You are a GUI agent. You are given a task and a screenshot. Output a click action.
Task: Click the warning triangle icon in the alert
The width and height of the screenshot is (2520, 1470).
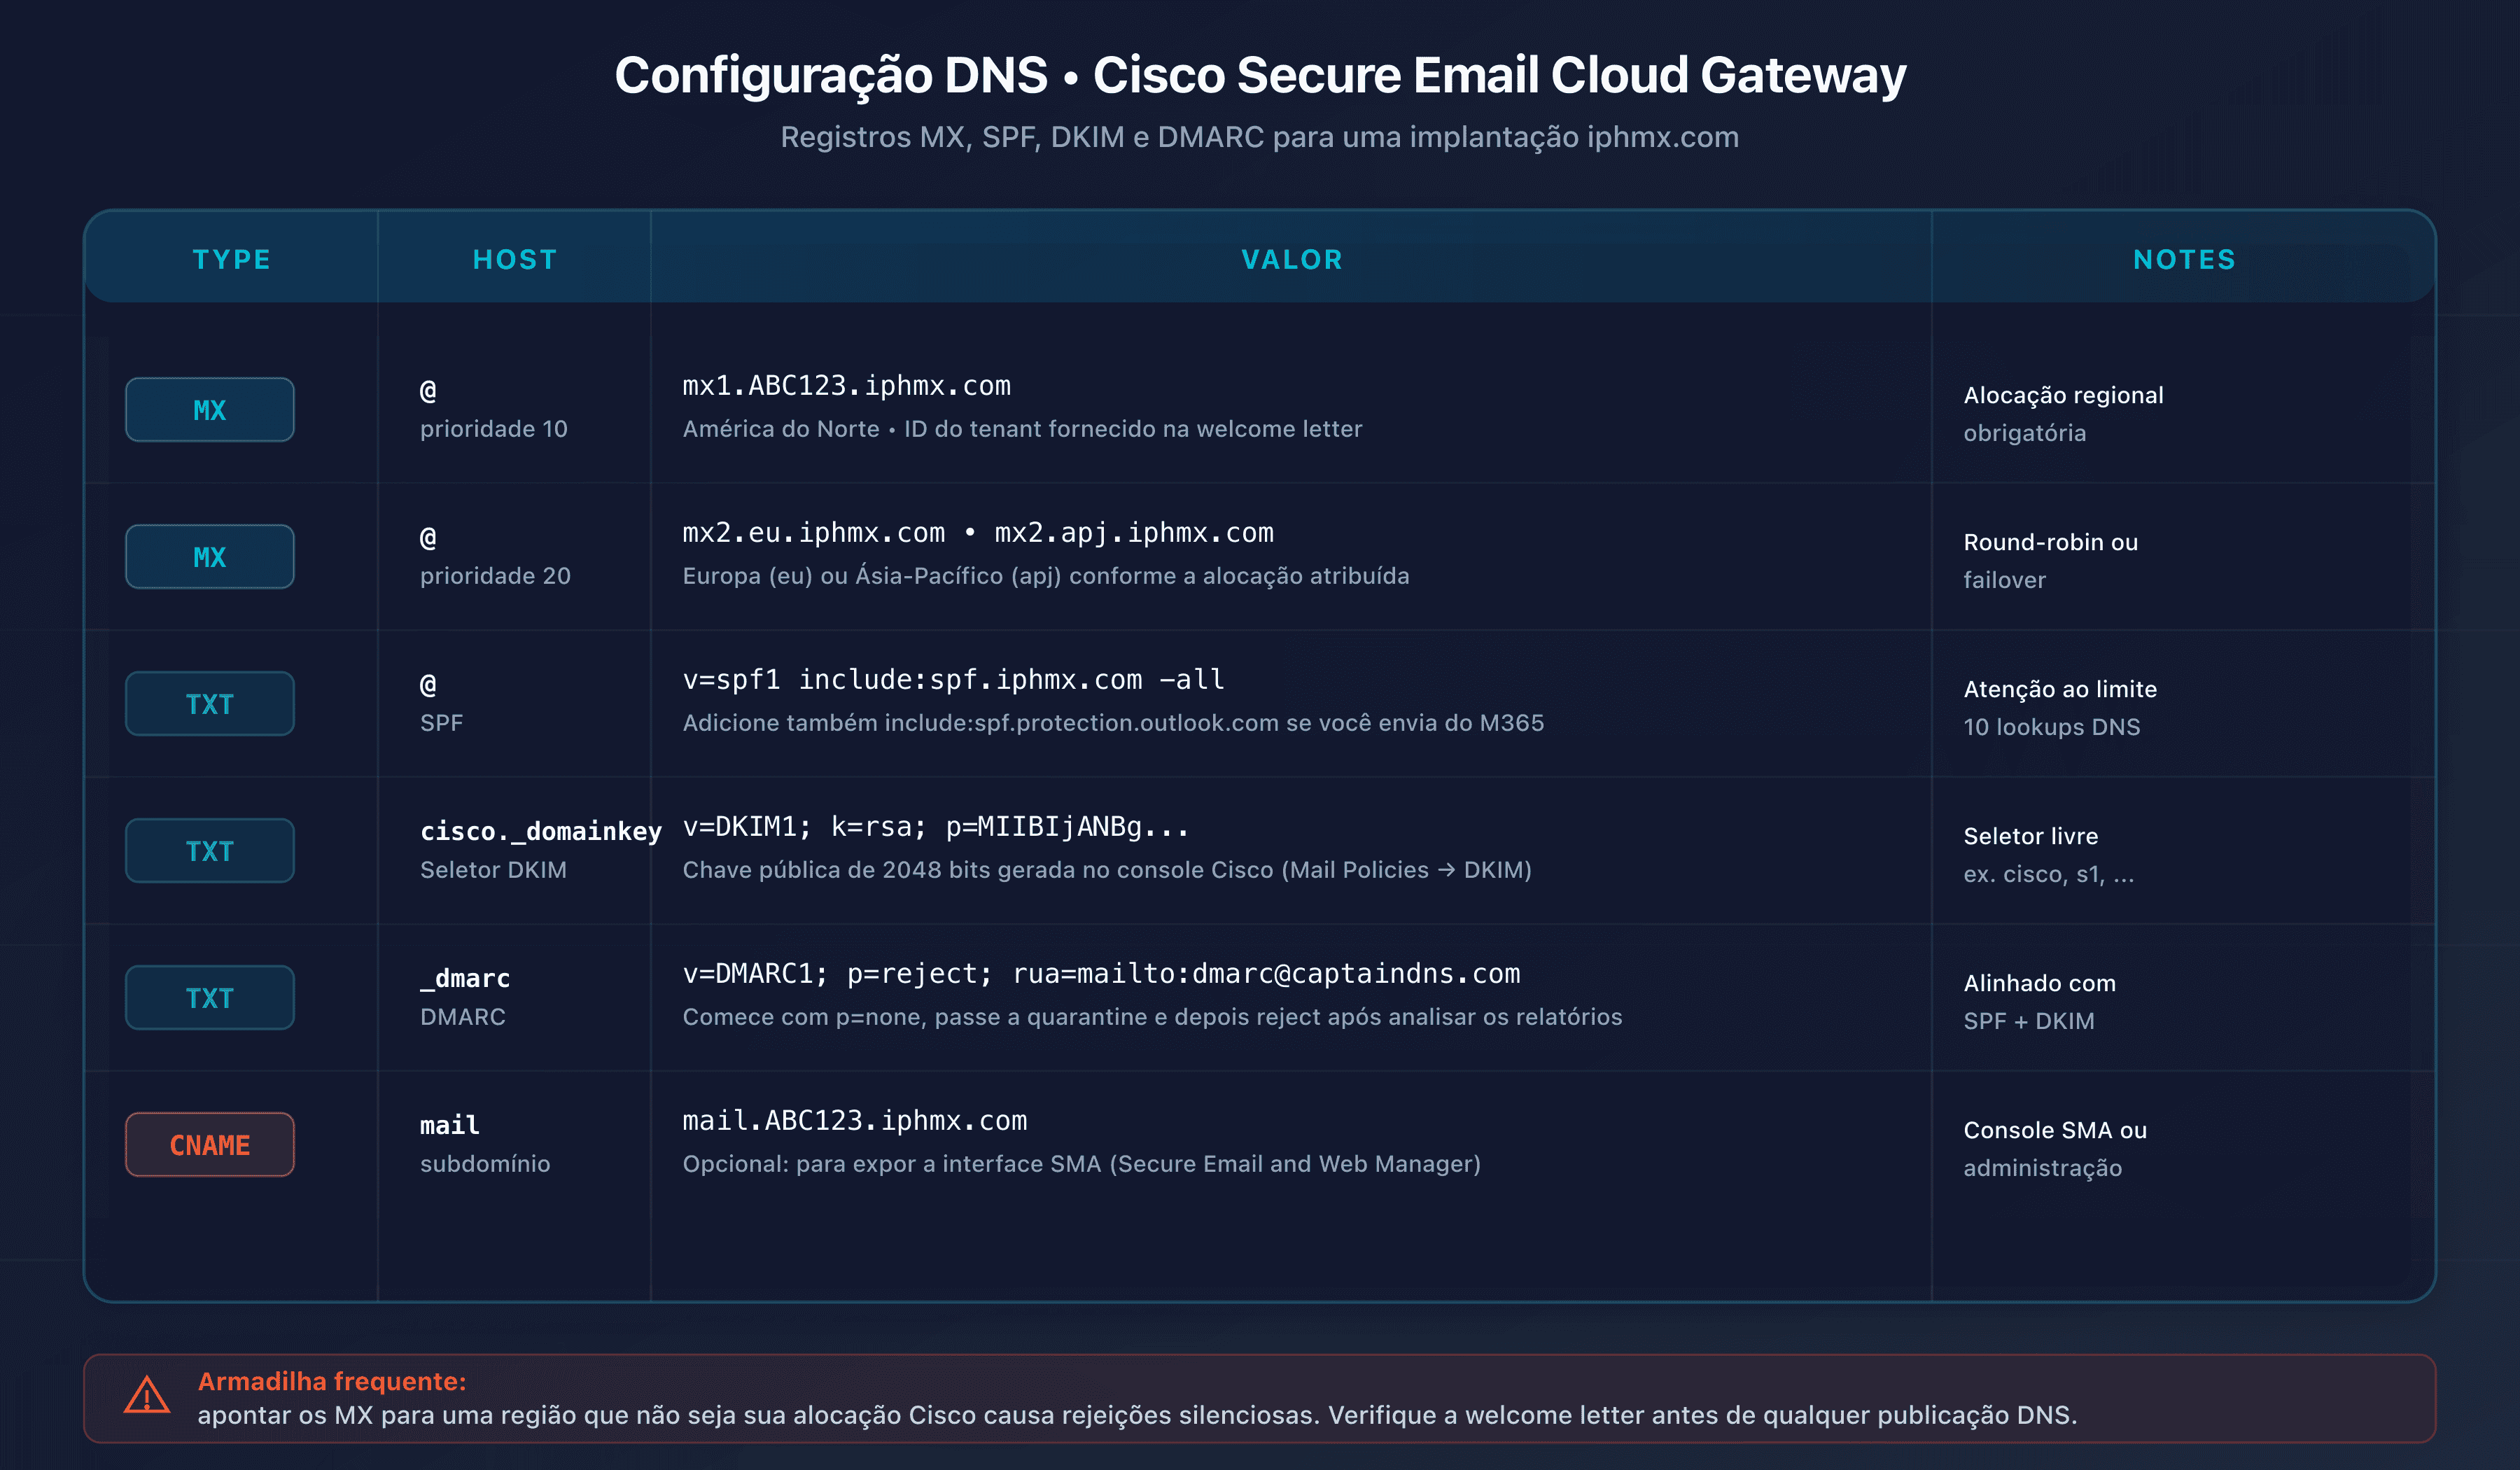(147, 1395)
